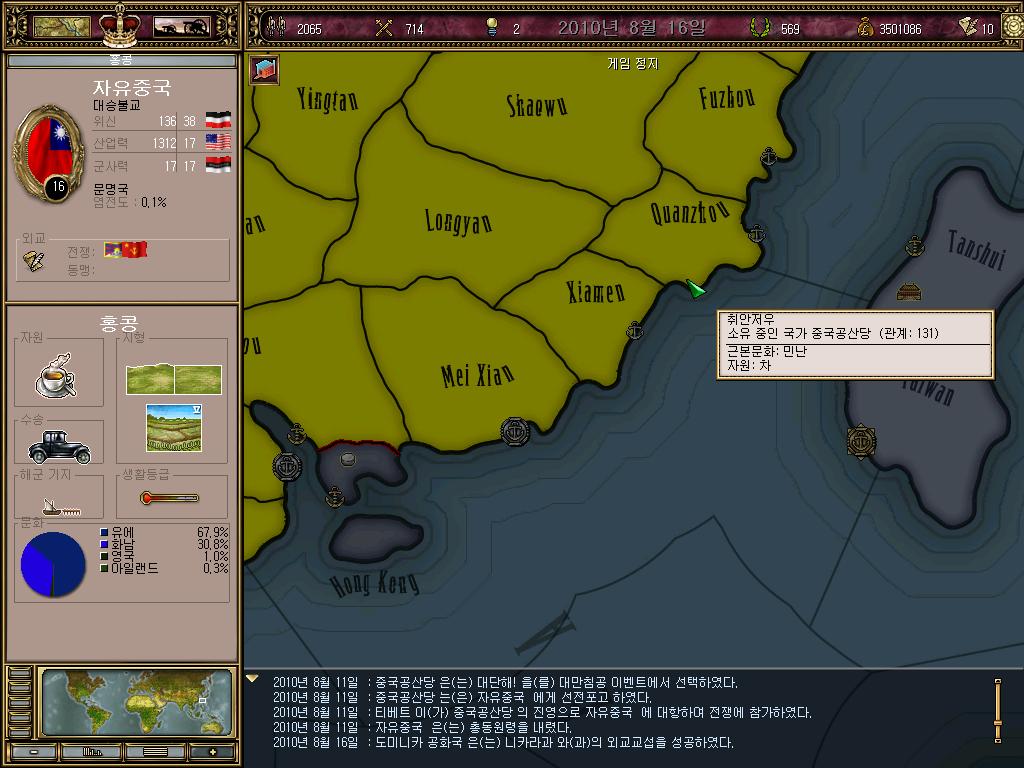Click the date 2010년 8월 16일
This screenshot has height=768, width=1024.
[632, 27]
